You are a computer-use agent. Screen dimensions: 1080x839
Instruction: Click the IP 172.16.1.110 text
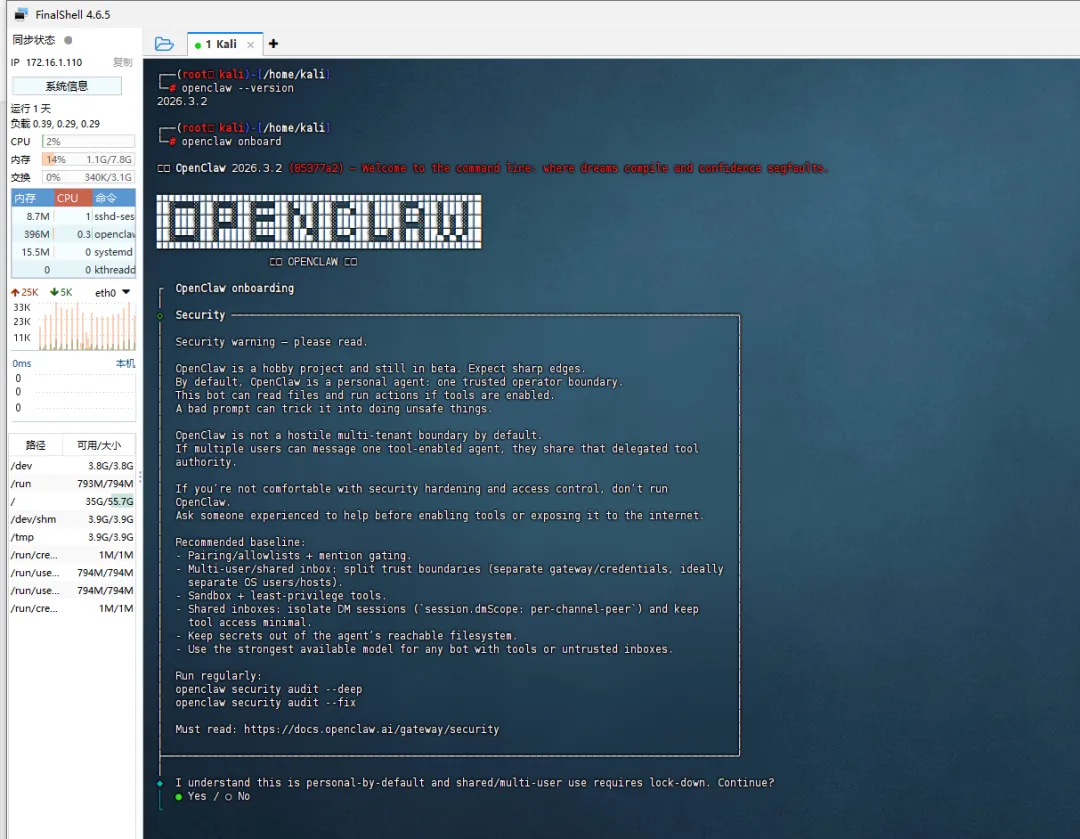point(46,63)
